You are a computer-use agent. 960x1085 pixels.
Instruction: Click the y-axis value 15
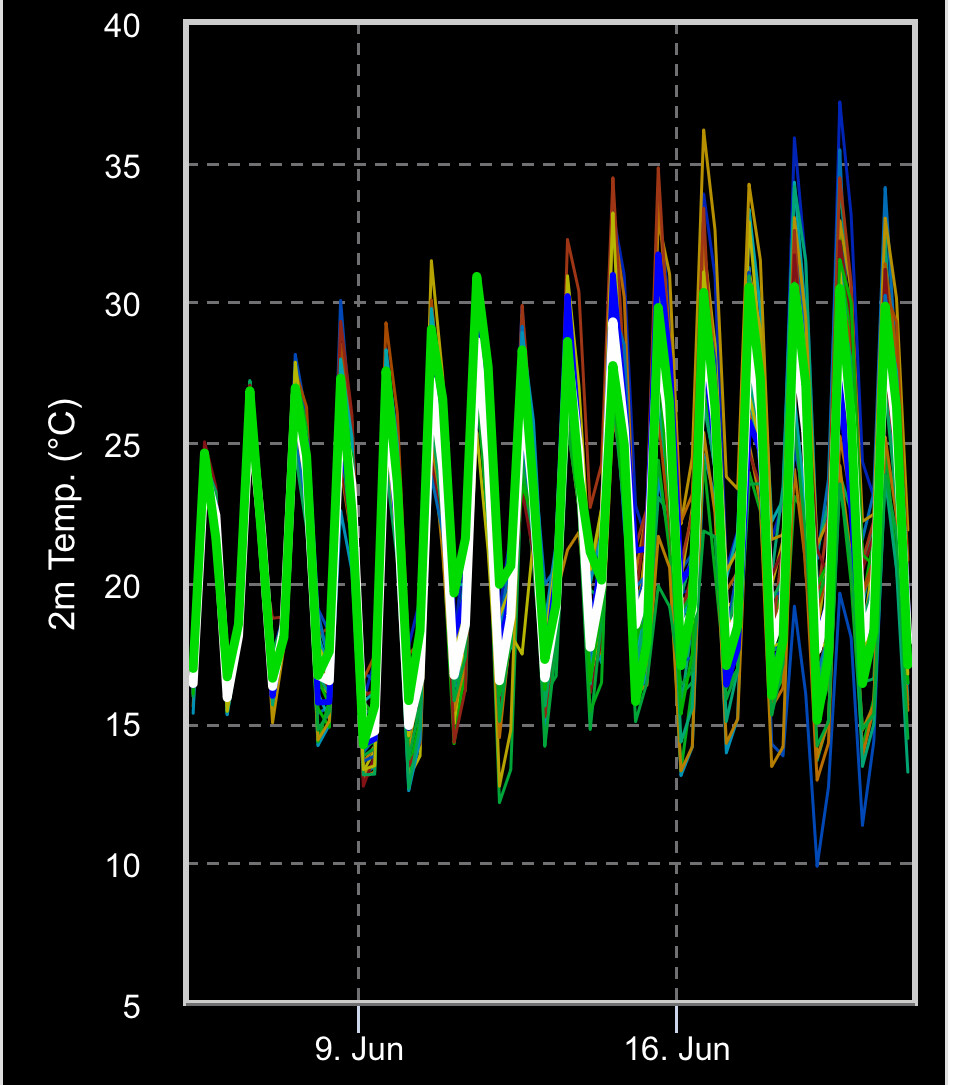[x=122, y=726]
